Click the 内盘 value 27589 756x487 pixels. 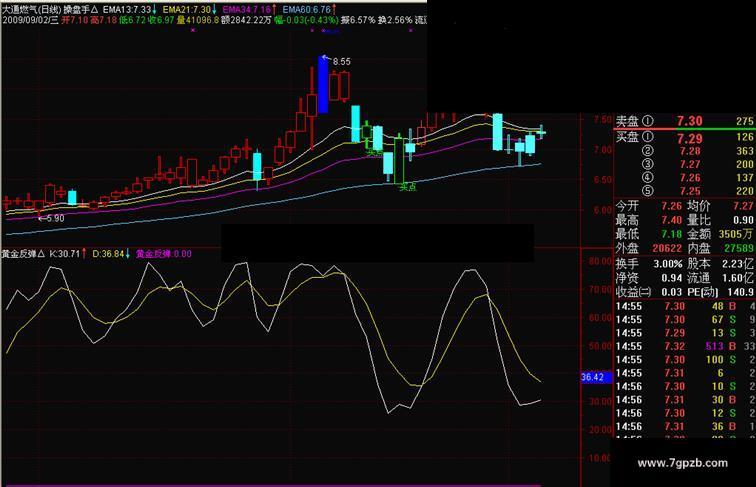[x=739, y=248]
